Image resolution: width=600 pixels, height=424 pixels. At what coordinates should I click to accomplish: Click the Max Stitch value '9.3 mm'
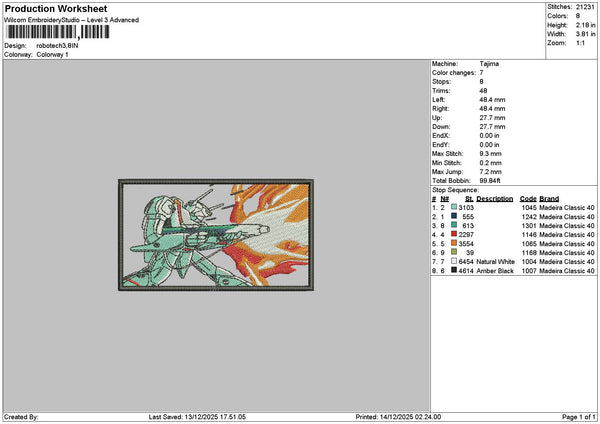point(491,154)
